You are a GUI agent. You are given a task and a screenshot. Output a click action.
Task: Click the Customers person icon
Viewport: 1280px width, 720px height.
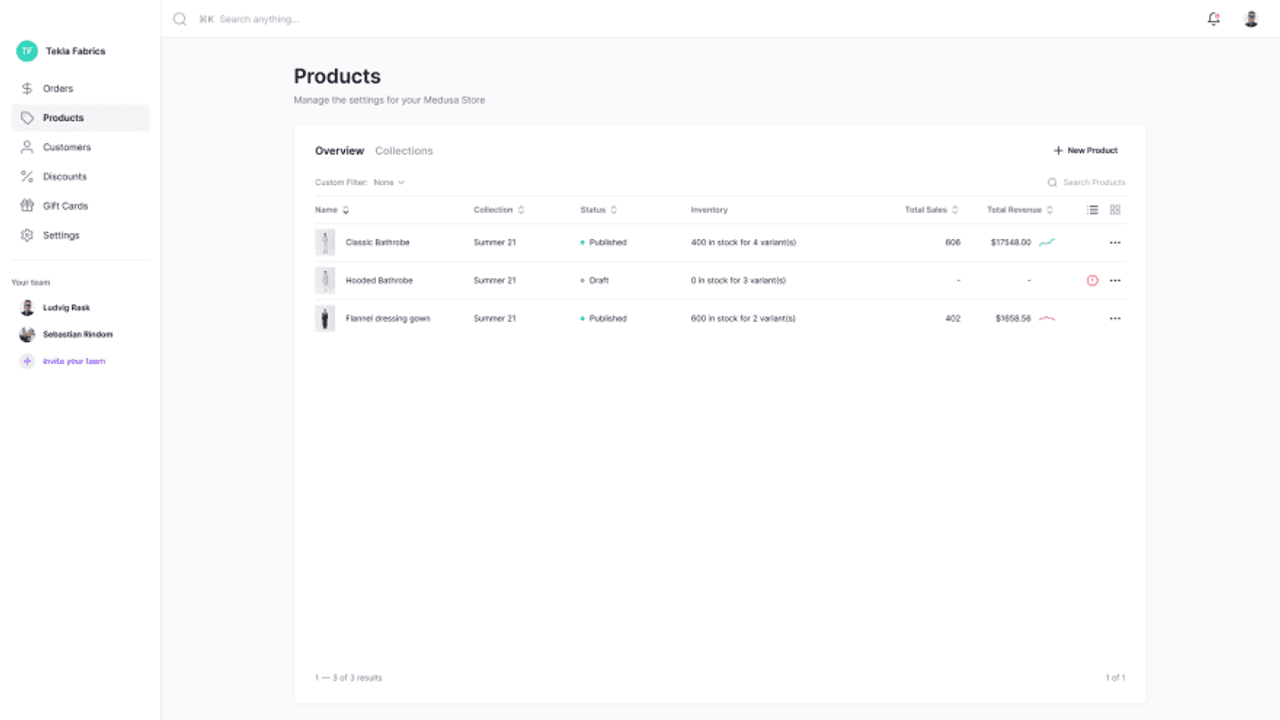click(27, 147)
